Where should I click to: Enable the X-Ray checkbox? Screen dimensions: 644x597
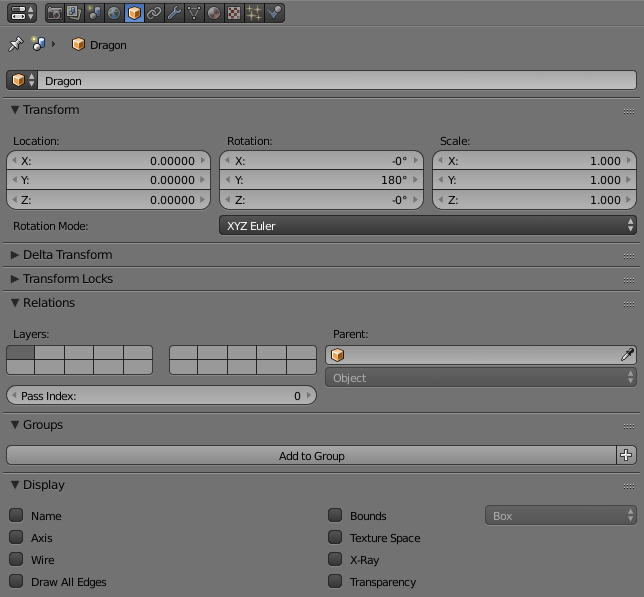[335, 559]
